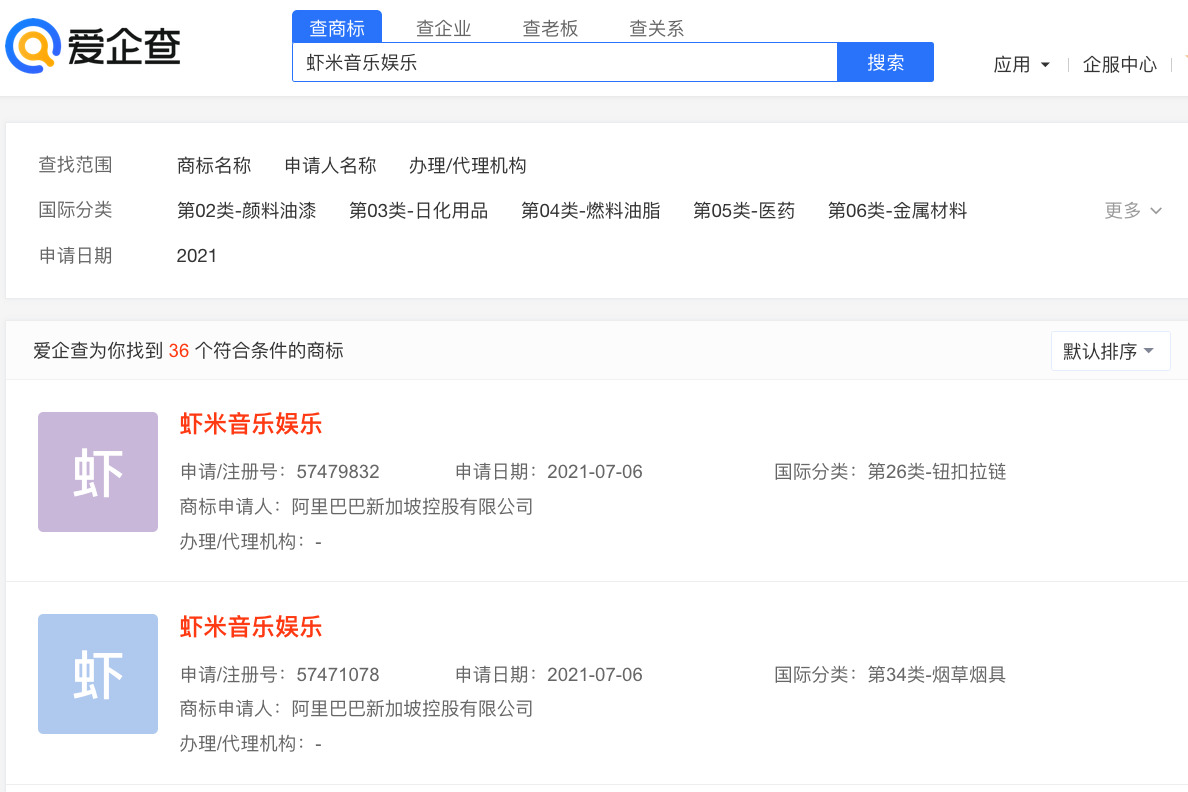Open the 默认排序 sort dropdown
1188x792 pixels.
pos(1110,351)
